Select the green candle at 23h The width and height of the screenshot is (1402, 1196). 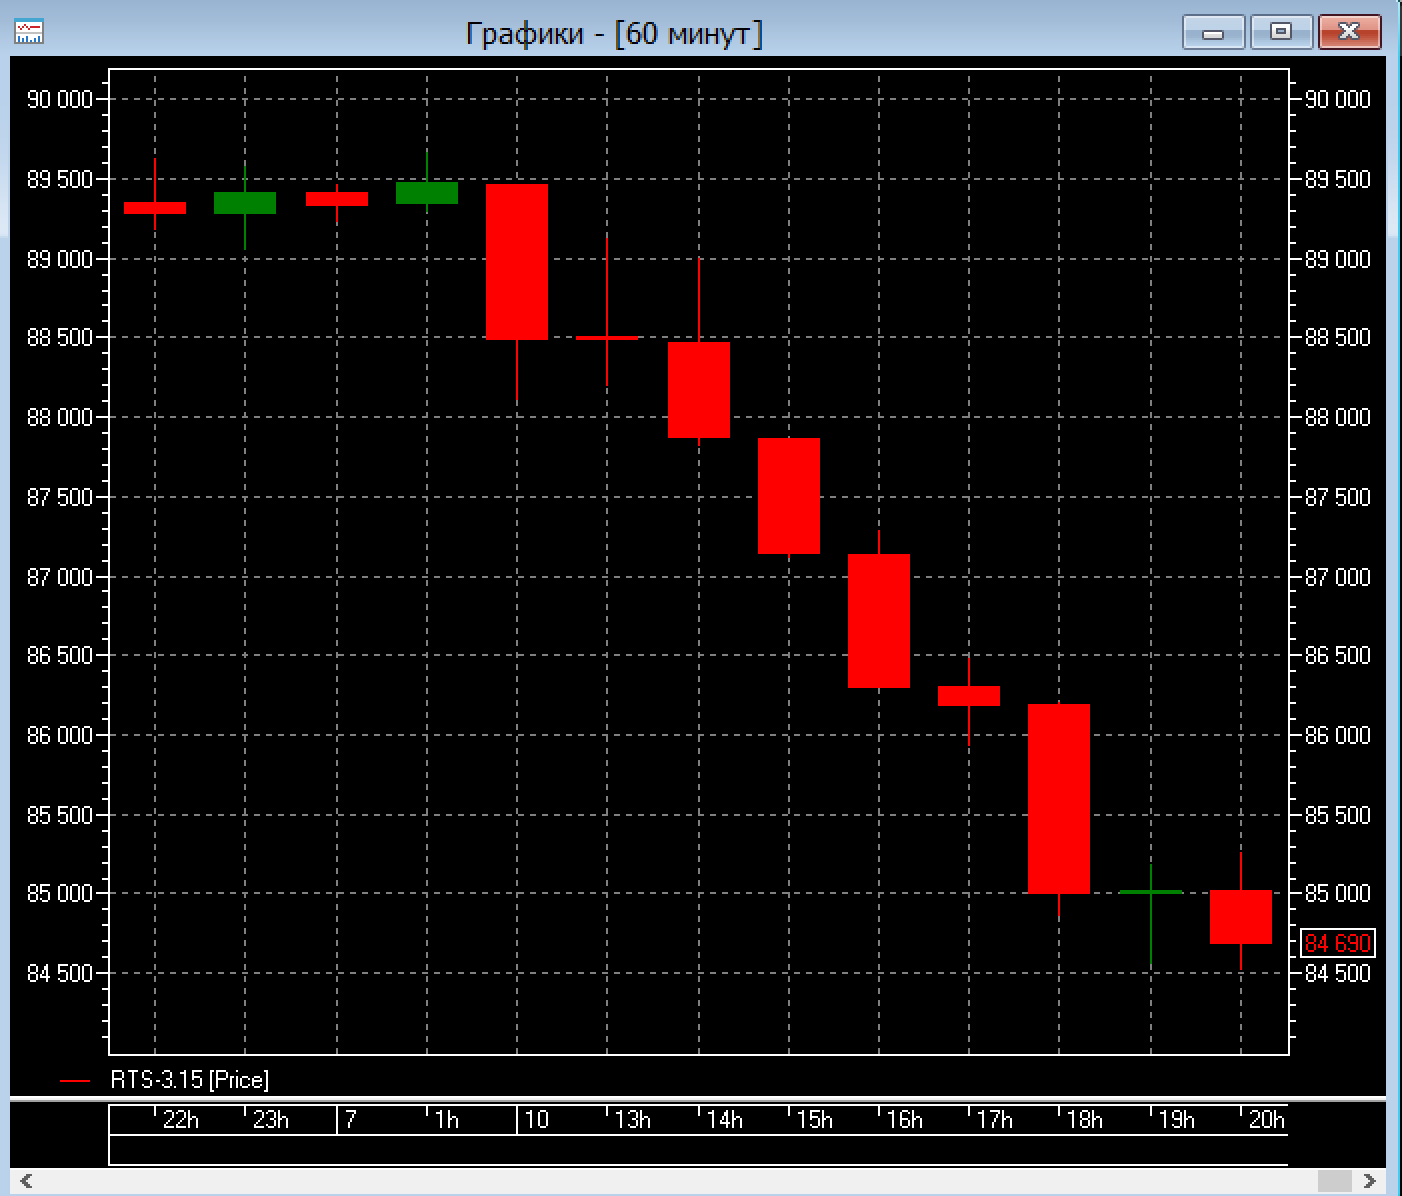[245, 203]
